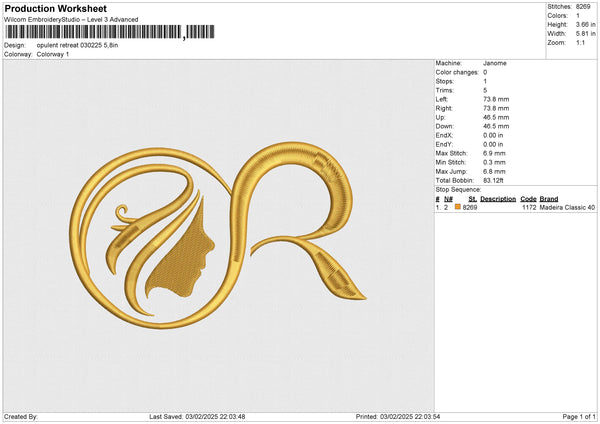Click the Brand column header

549,198
